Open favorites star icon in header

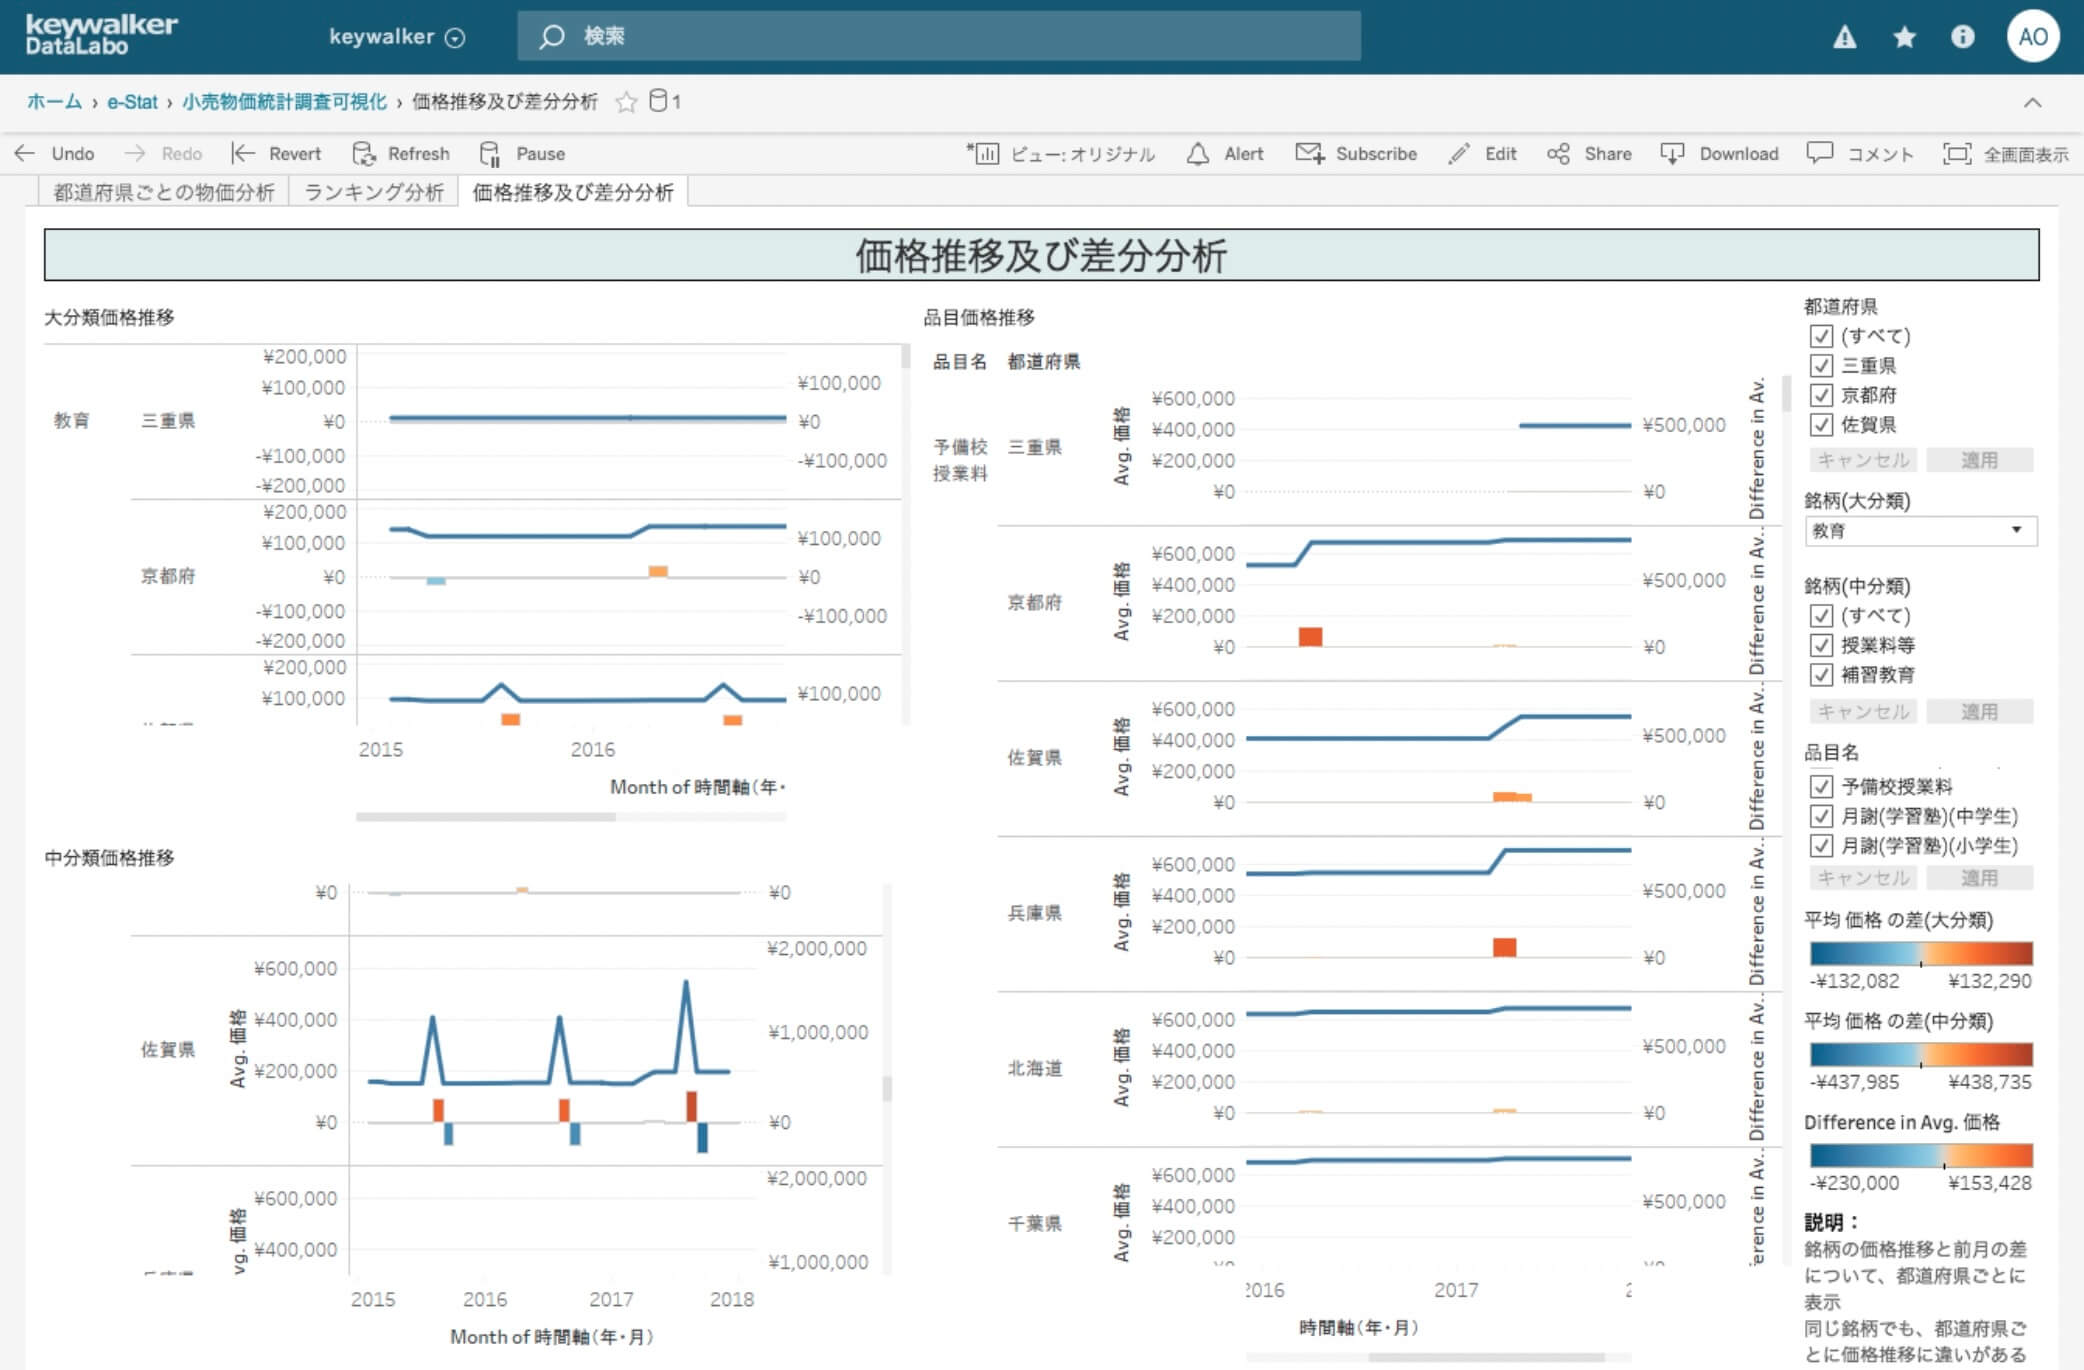coord(1904,37)
